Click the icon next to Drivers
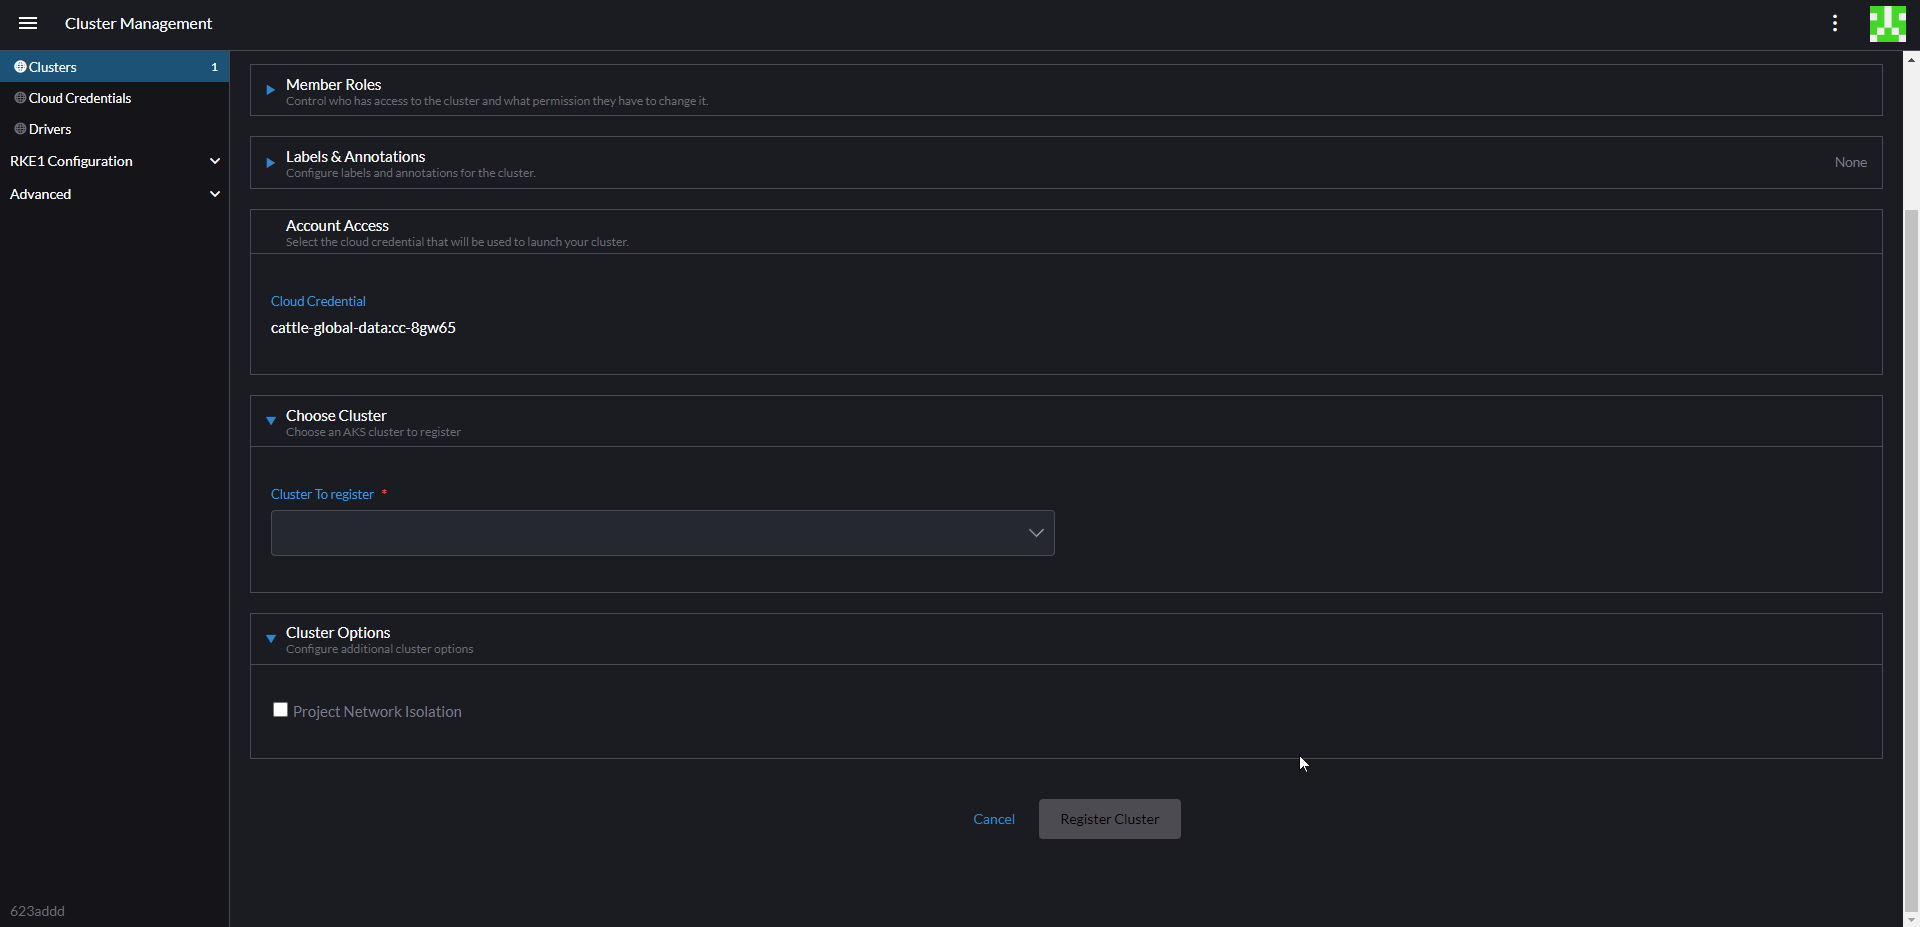Viewport: 1920px width, 927px height. 20,129
